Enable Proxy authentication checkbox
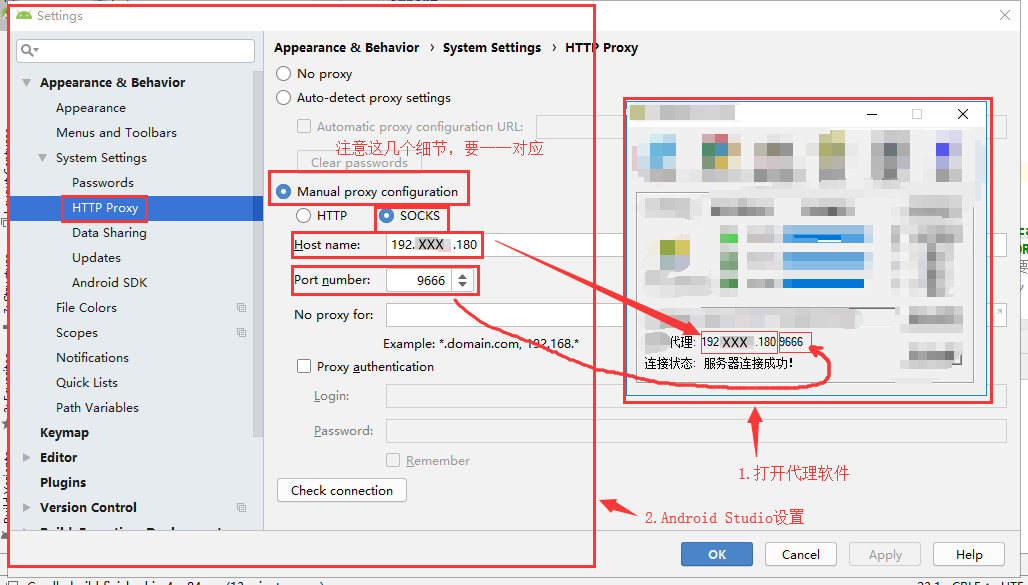 coord(304,366)
